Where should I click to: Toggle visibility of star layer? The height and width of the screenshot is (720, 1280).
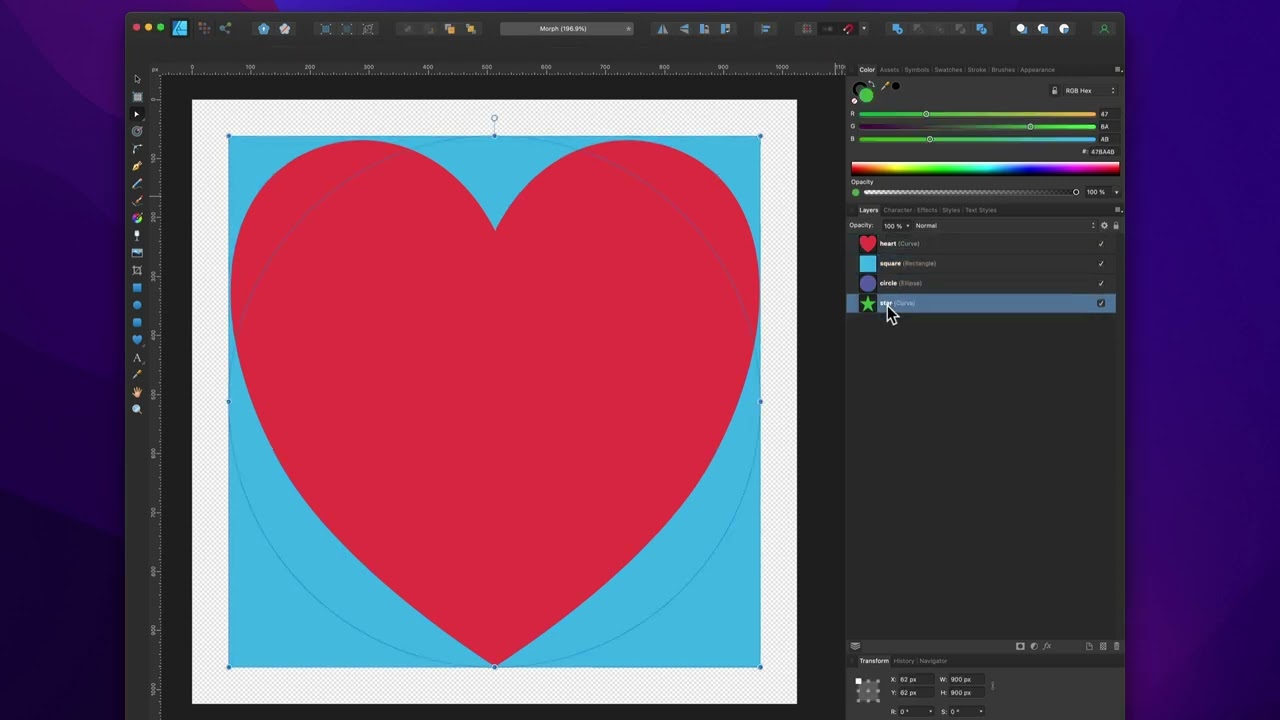click(1101, 303)
